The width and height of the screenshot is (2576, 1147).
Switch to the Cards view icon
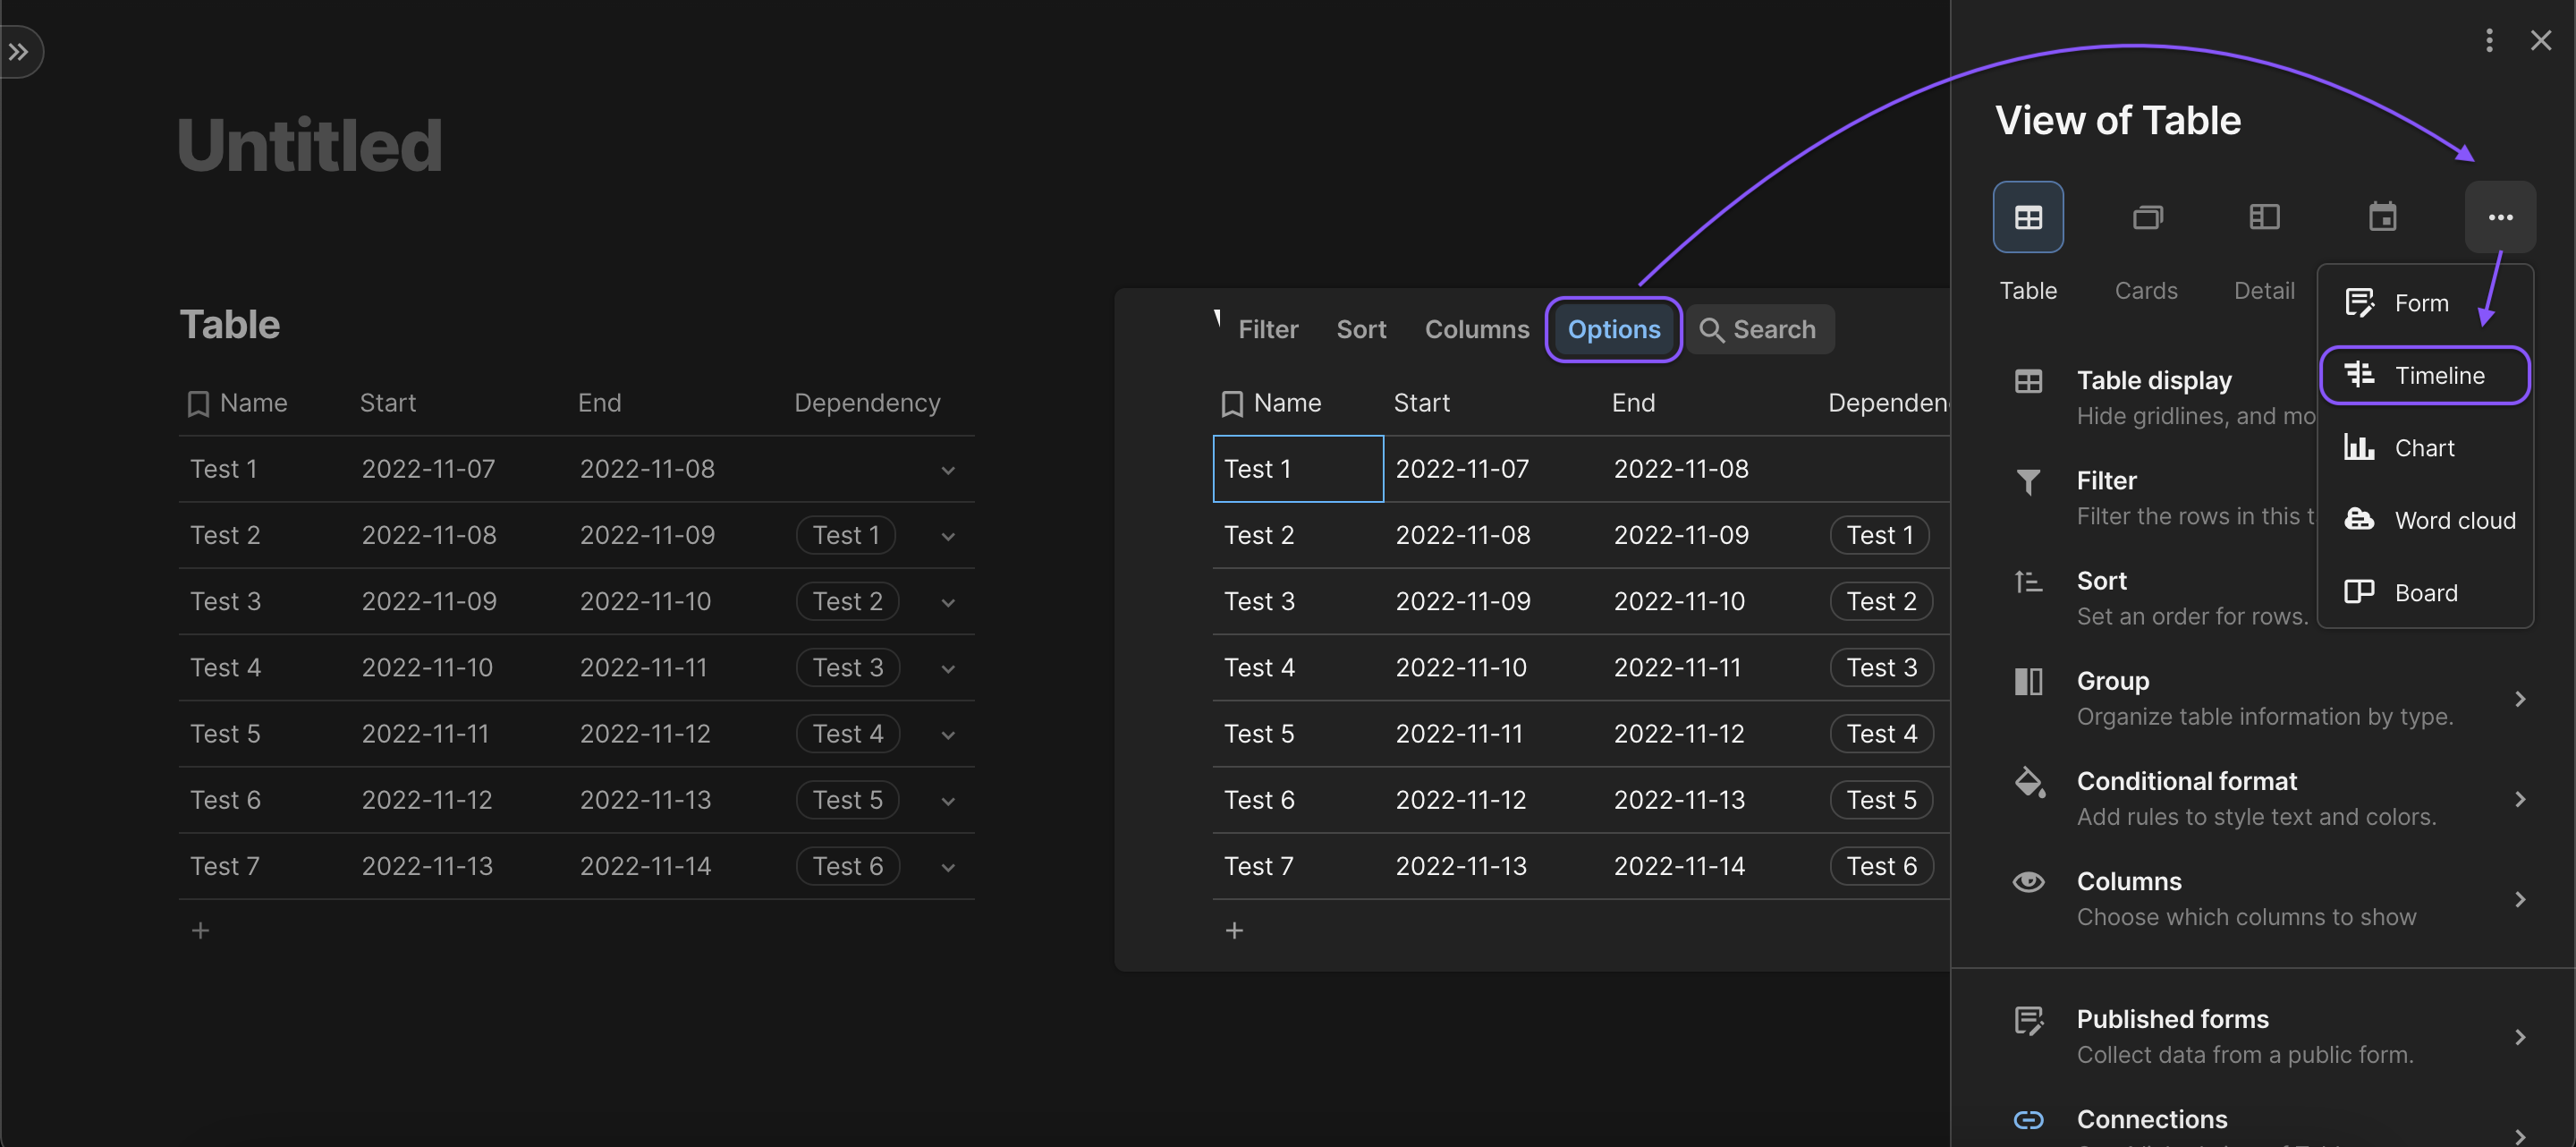pyautogui.click(x=2146, y=217)
